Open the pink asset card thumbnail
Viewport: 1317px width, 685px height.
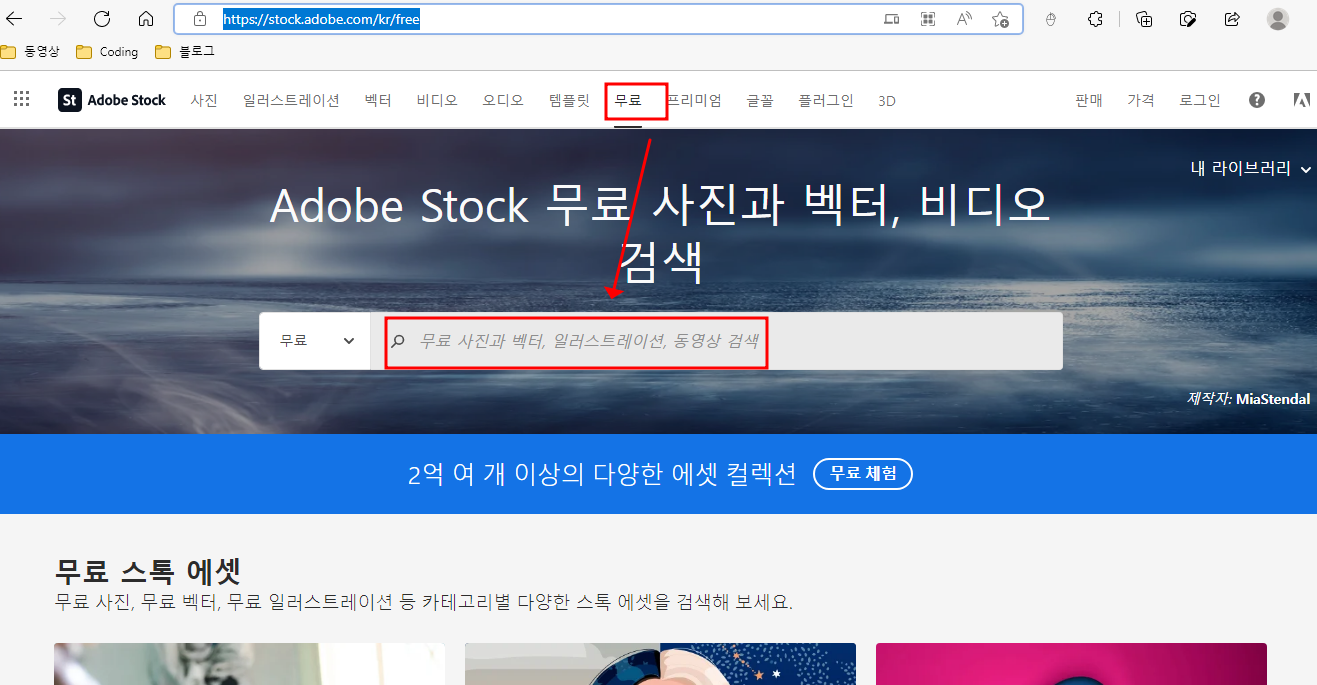(1071, 664)
